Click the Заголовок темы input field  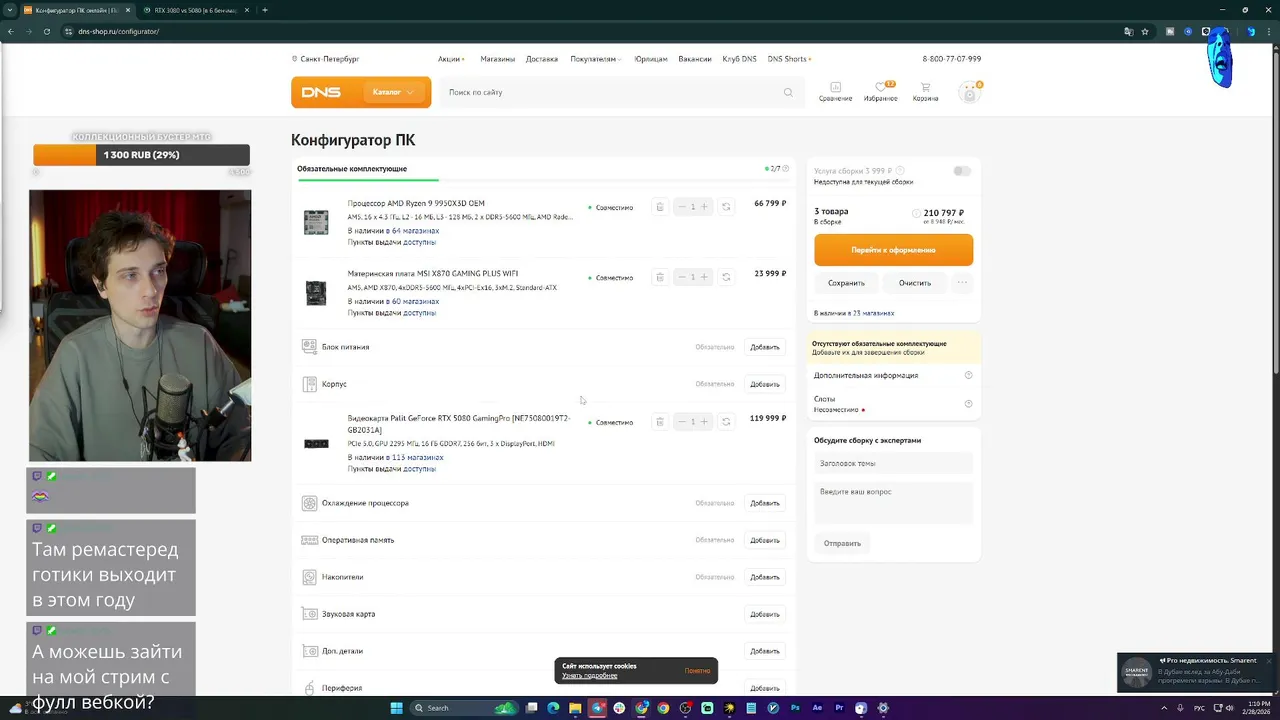[893, 463]
